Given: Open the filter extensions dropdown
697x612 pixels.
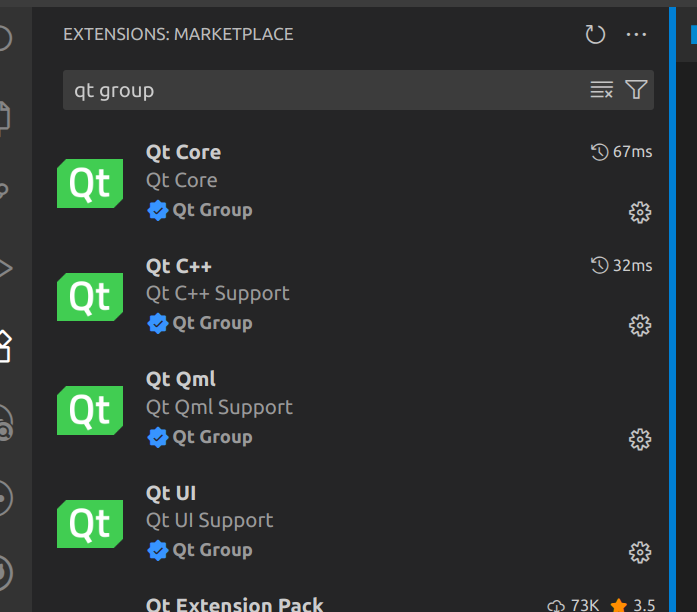Looking at the screenshot, I should tap(636, 90).
